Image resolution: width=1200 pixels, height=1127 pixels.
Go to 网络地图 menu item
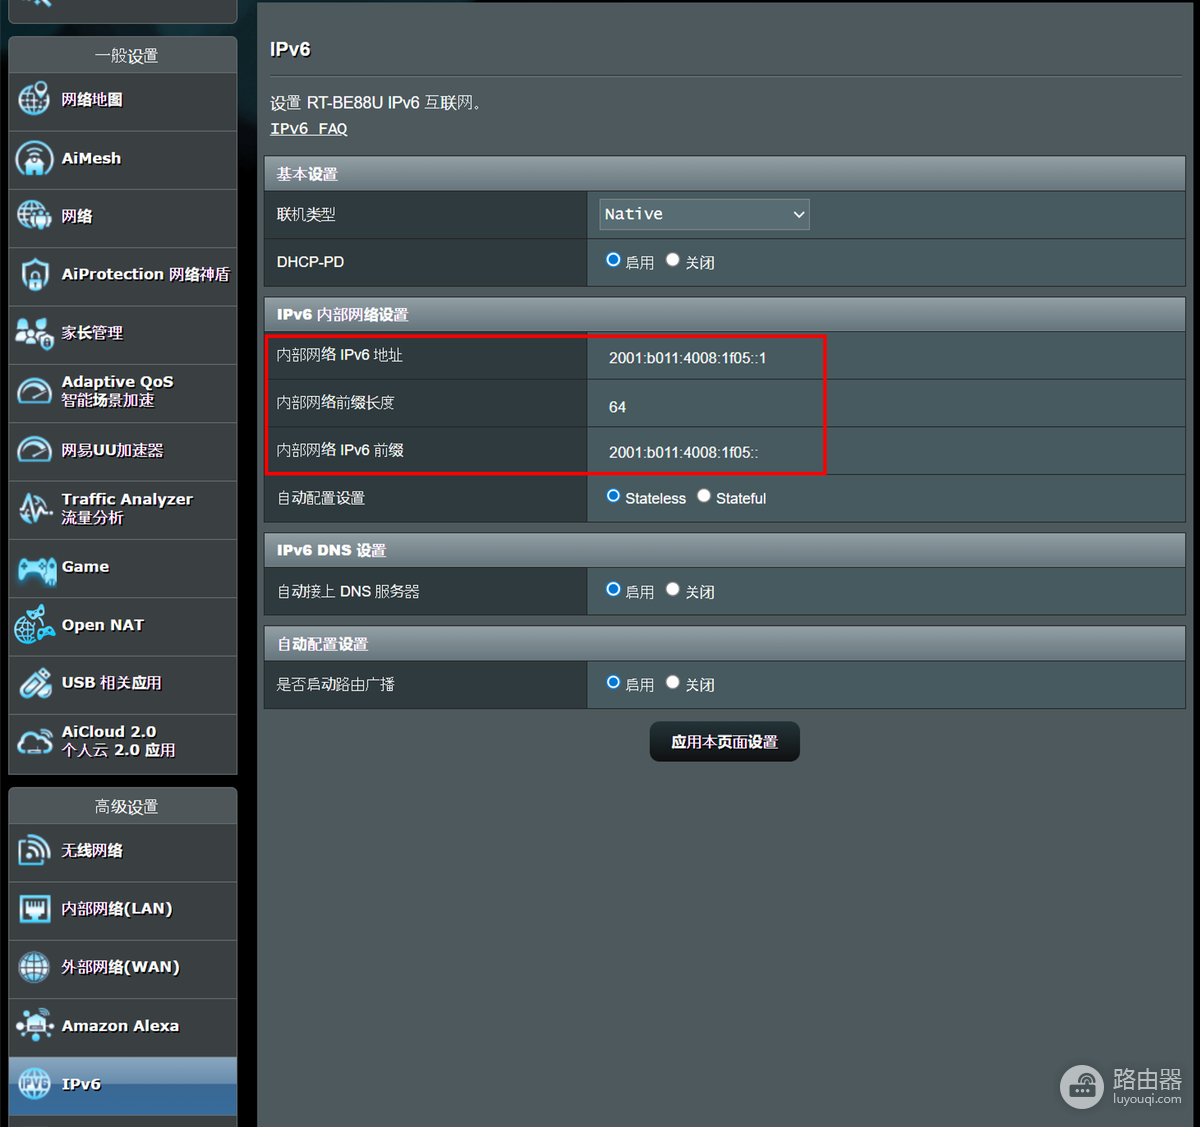[x=123, y=101]
